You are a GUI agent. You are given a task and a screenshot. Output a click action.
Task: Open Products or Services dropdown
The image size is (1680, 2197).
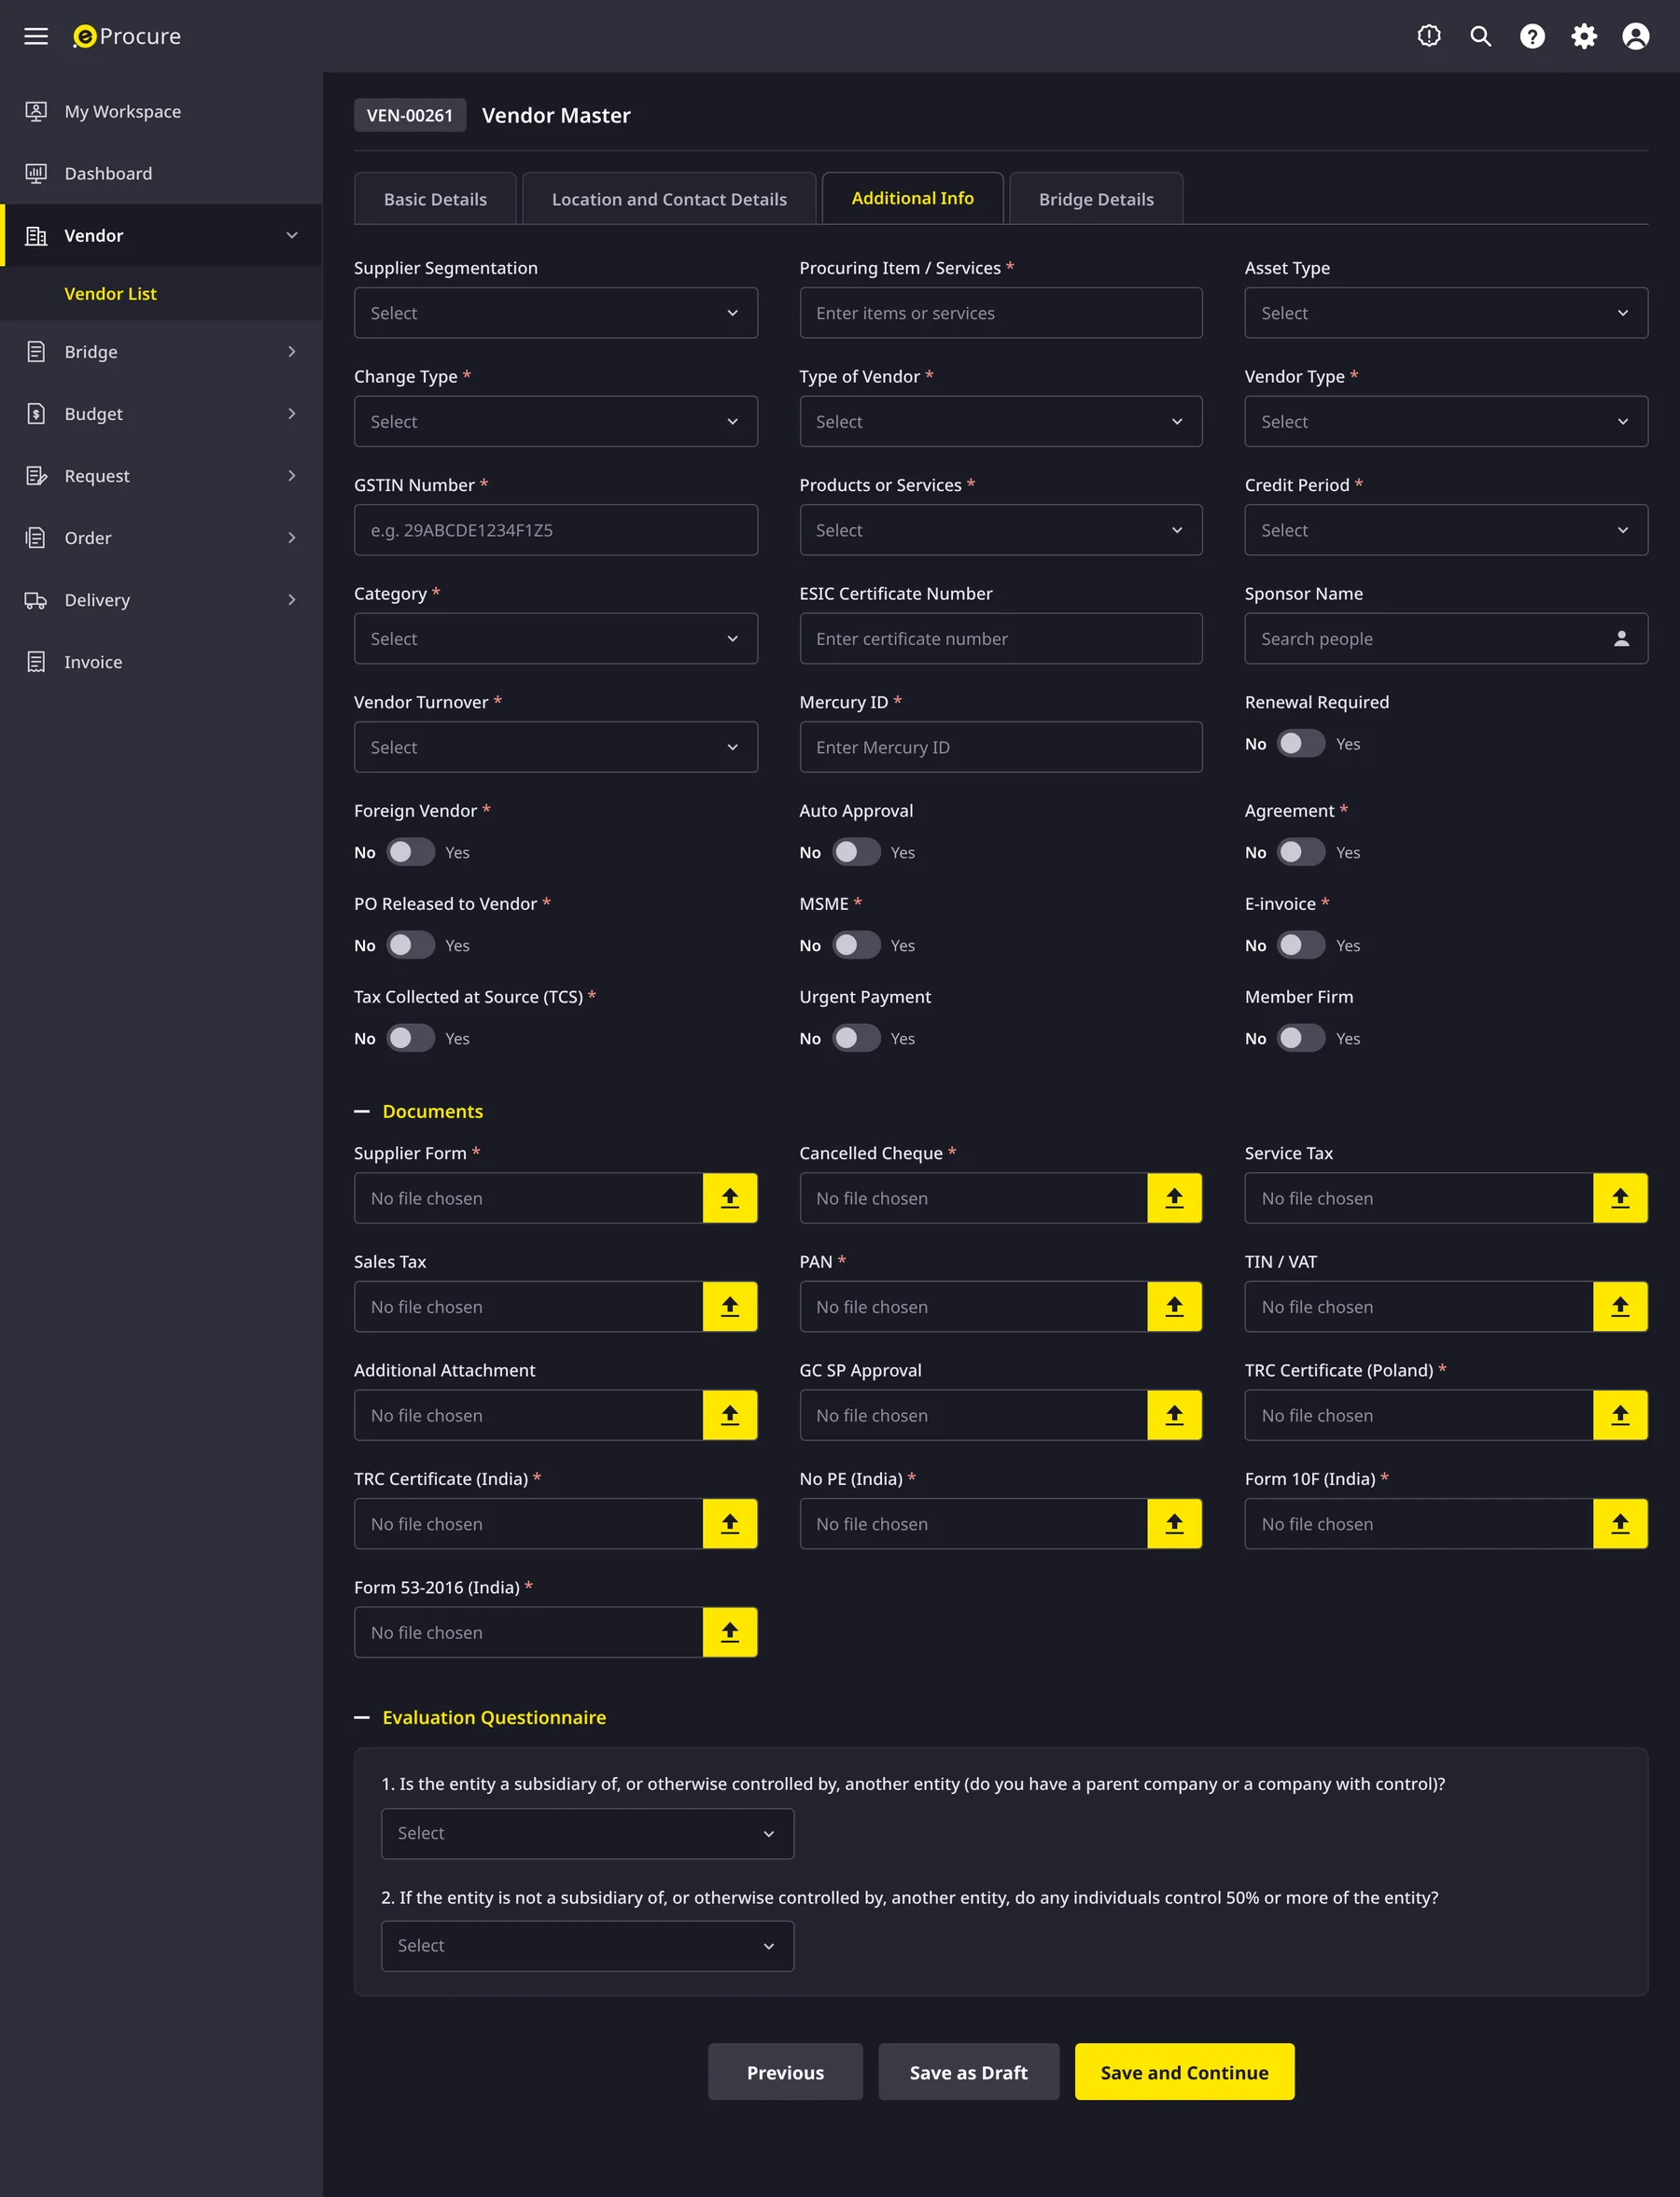[1000, 530]
